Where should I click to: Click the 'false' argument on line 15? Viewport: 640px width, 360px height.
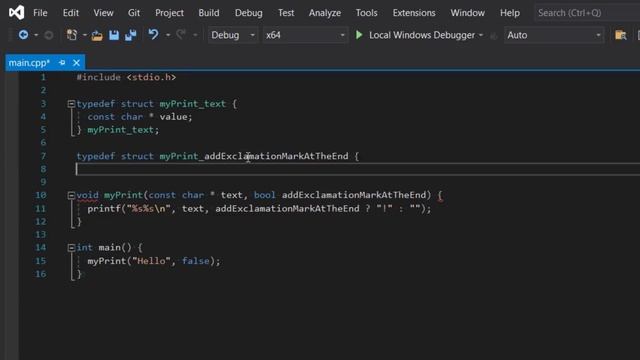pos(196,261)
